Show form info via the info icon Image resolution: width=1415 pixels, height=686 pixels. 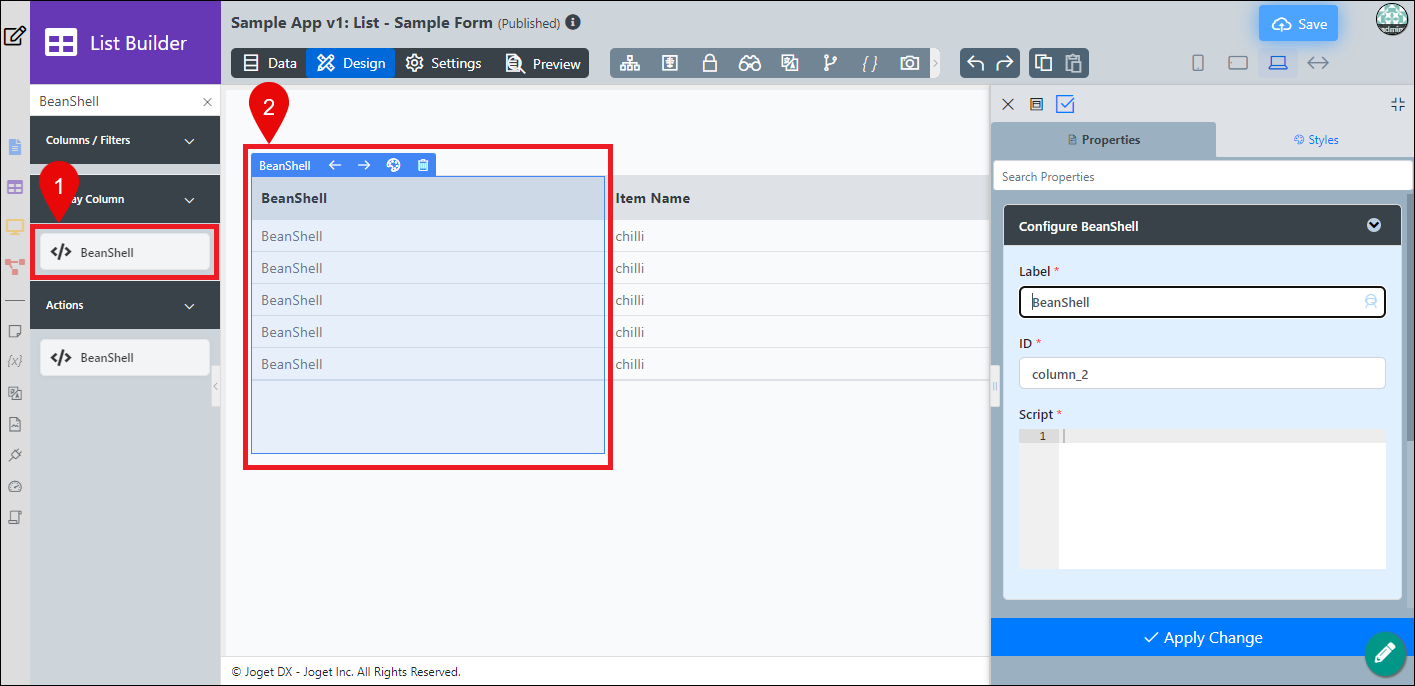tap(572, 22)
